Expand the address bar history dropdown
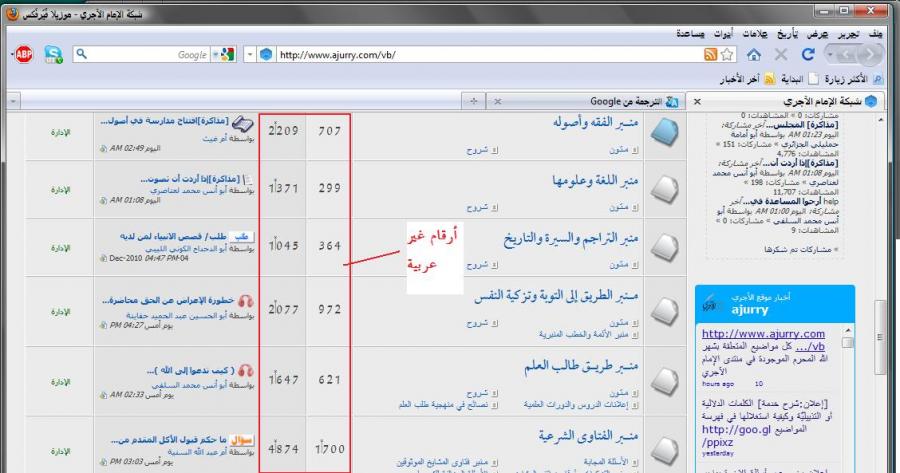Screen dimensions: 900x473 (251, 55)
